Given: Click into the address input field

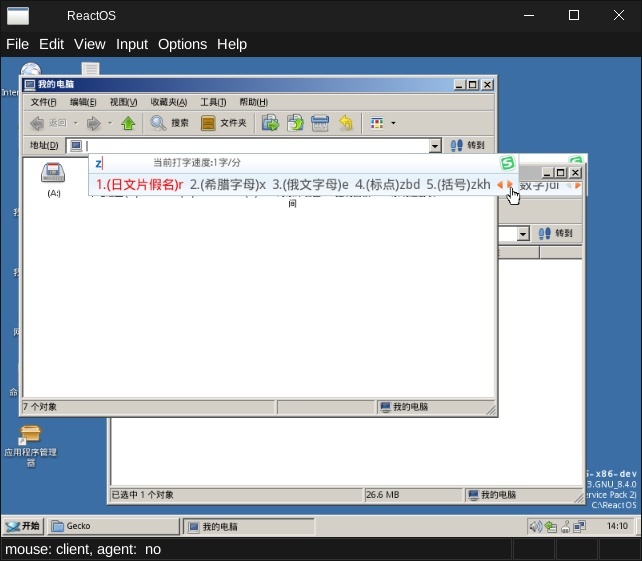Looking at the screenshot, I should coord(256,145).
